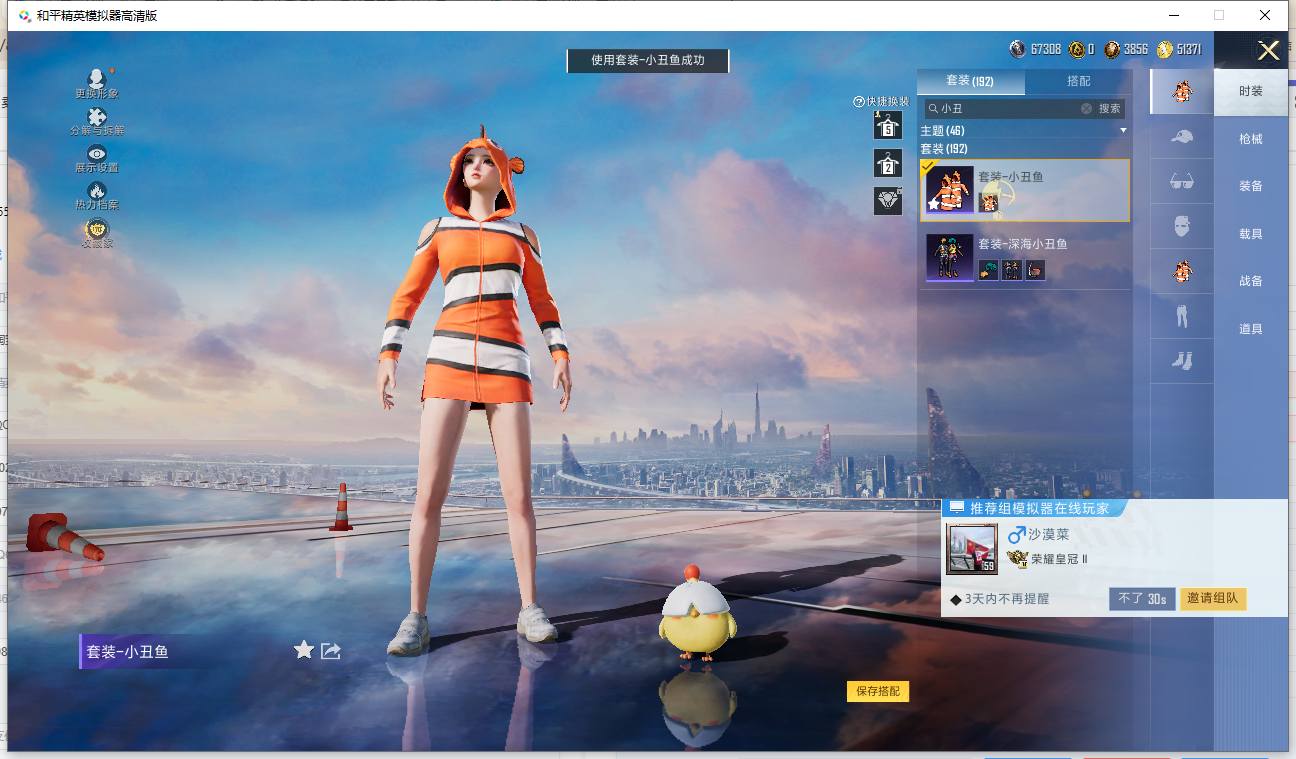Viewport: 1296px width, 759px height.
Task: Select the pants category icon
Action: [1182, 317]
